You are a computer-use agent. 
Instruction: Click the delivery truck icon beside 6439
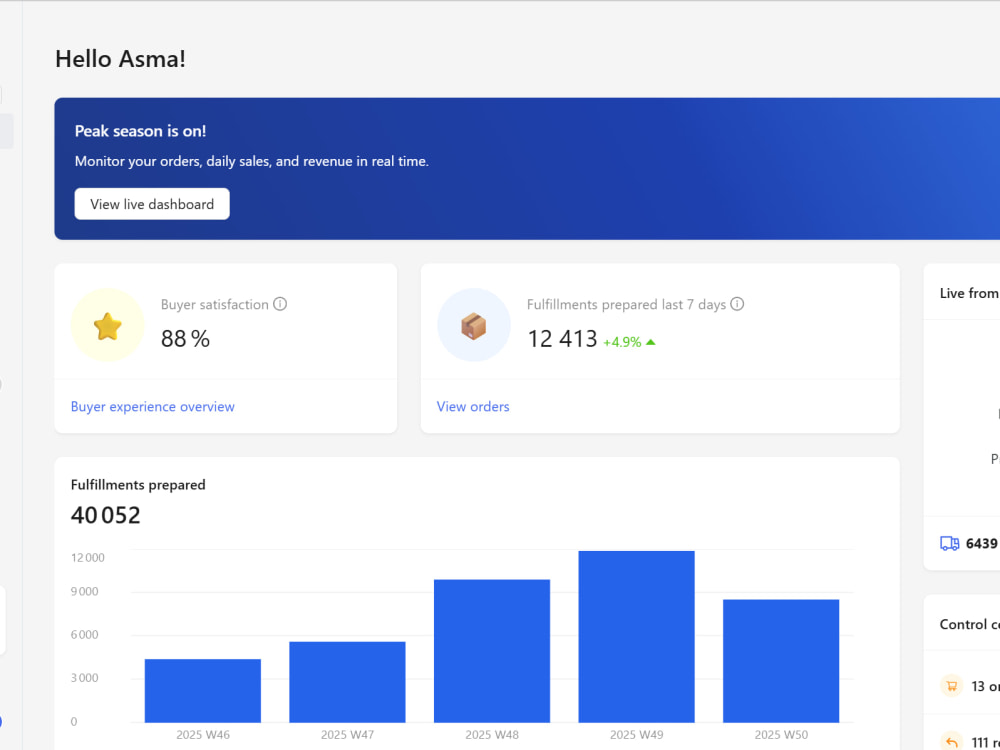(x=950, y=543)
